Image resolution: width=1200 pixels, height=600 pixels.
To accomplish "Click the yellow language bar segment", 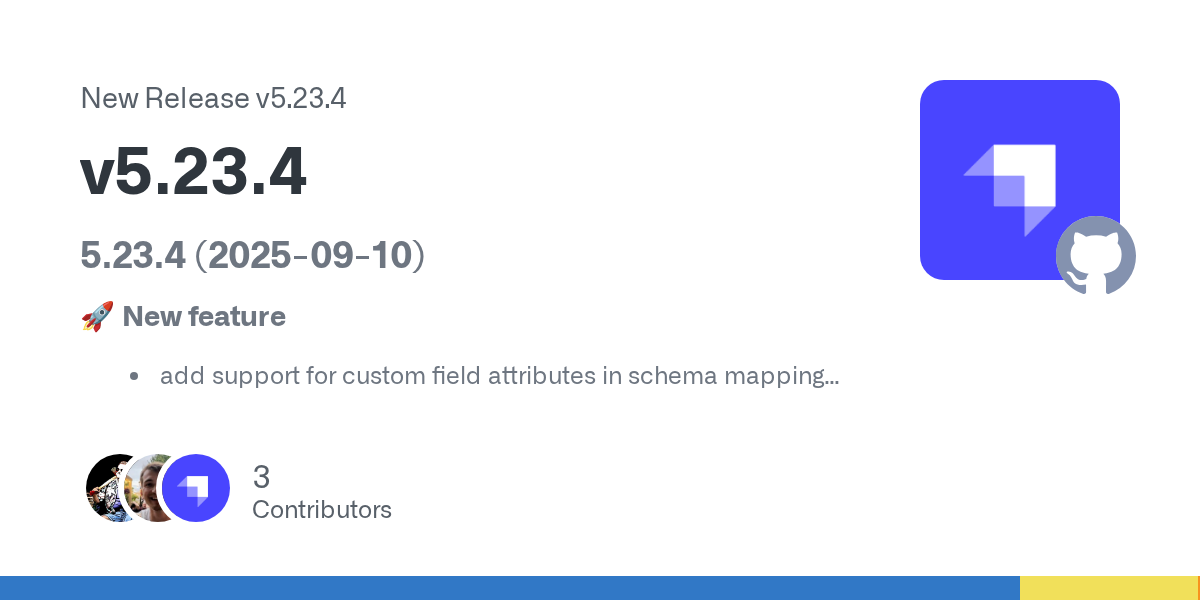I will point(1107,588).
